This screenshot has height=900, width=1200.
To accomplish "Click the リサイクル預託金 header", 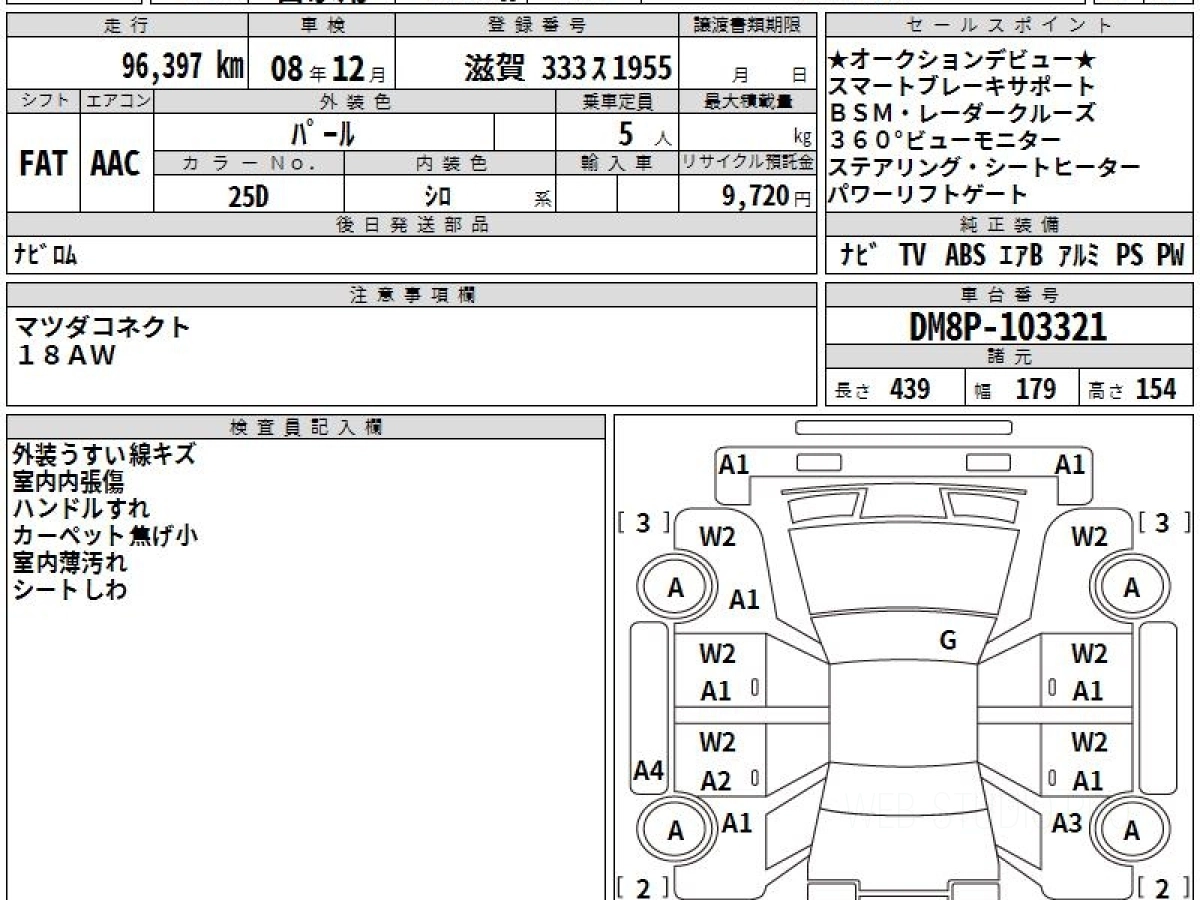I will [x=748, y=164].
